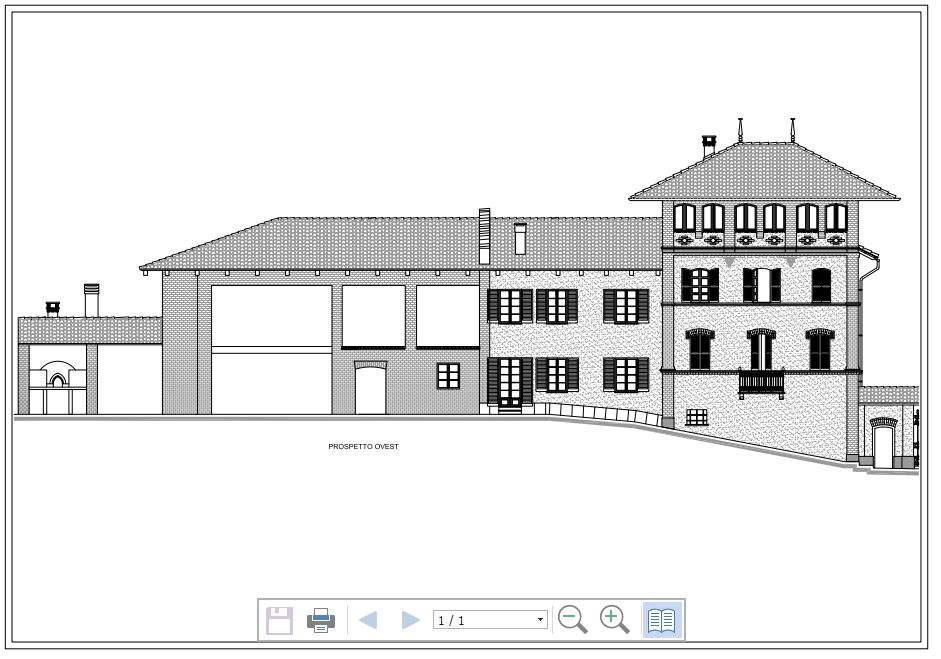Viewport: 941px width, 659px height.
Task: Print the drawing with printer icon
Action: [321, 620]
